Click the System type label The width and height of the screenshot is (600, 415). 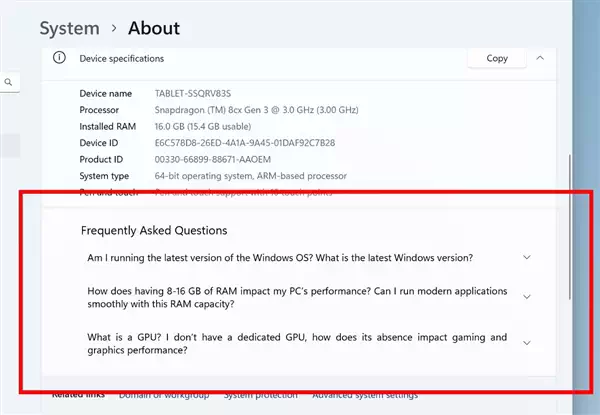pyautogui.click(x=104, y=176)
